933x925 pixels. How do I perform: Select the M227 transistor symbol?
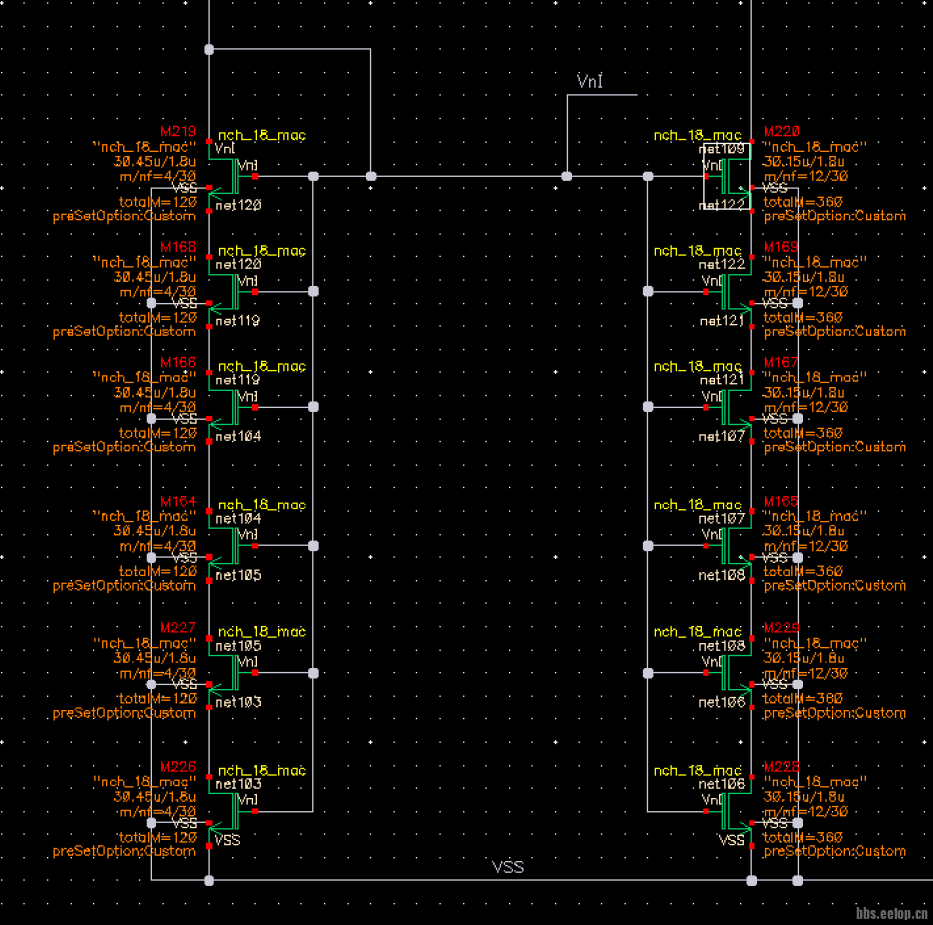coord(228,673)
